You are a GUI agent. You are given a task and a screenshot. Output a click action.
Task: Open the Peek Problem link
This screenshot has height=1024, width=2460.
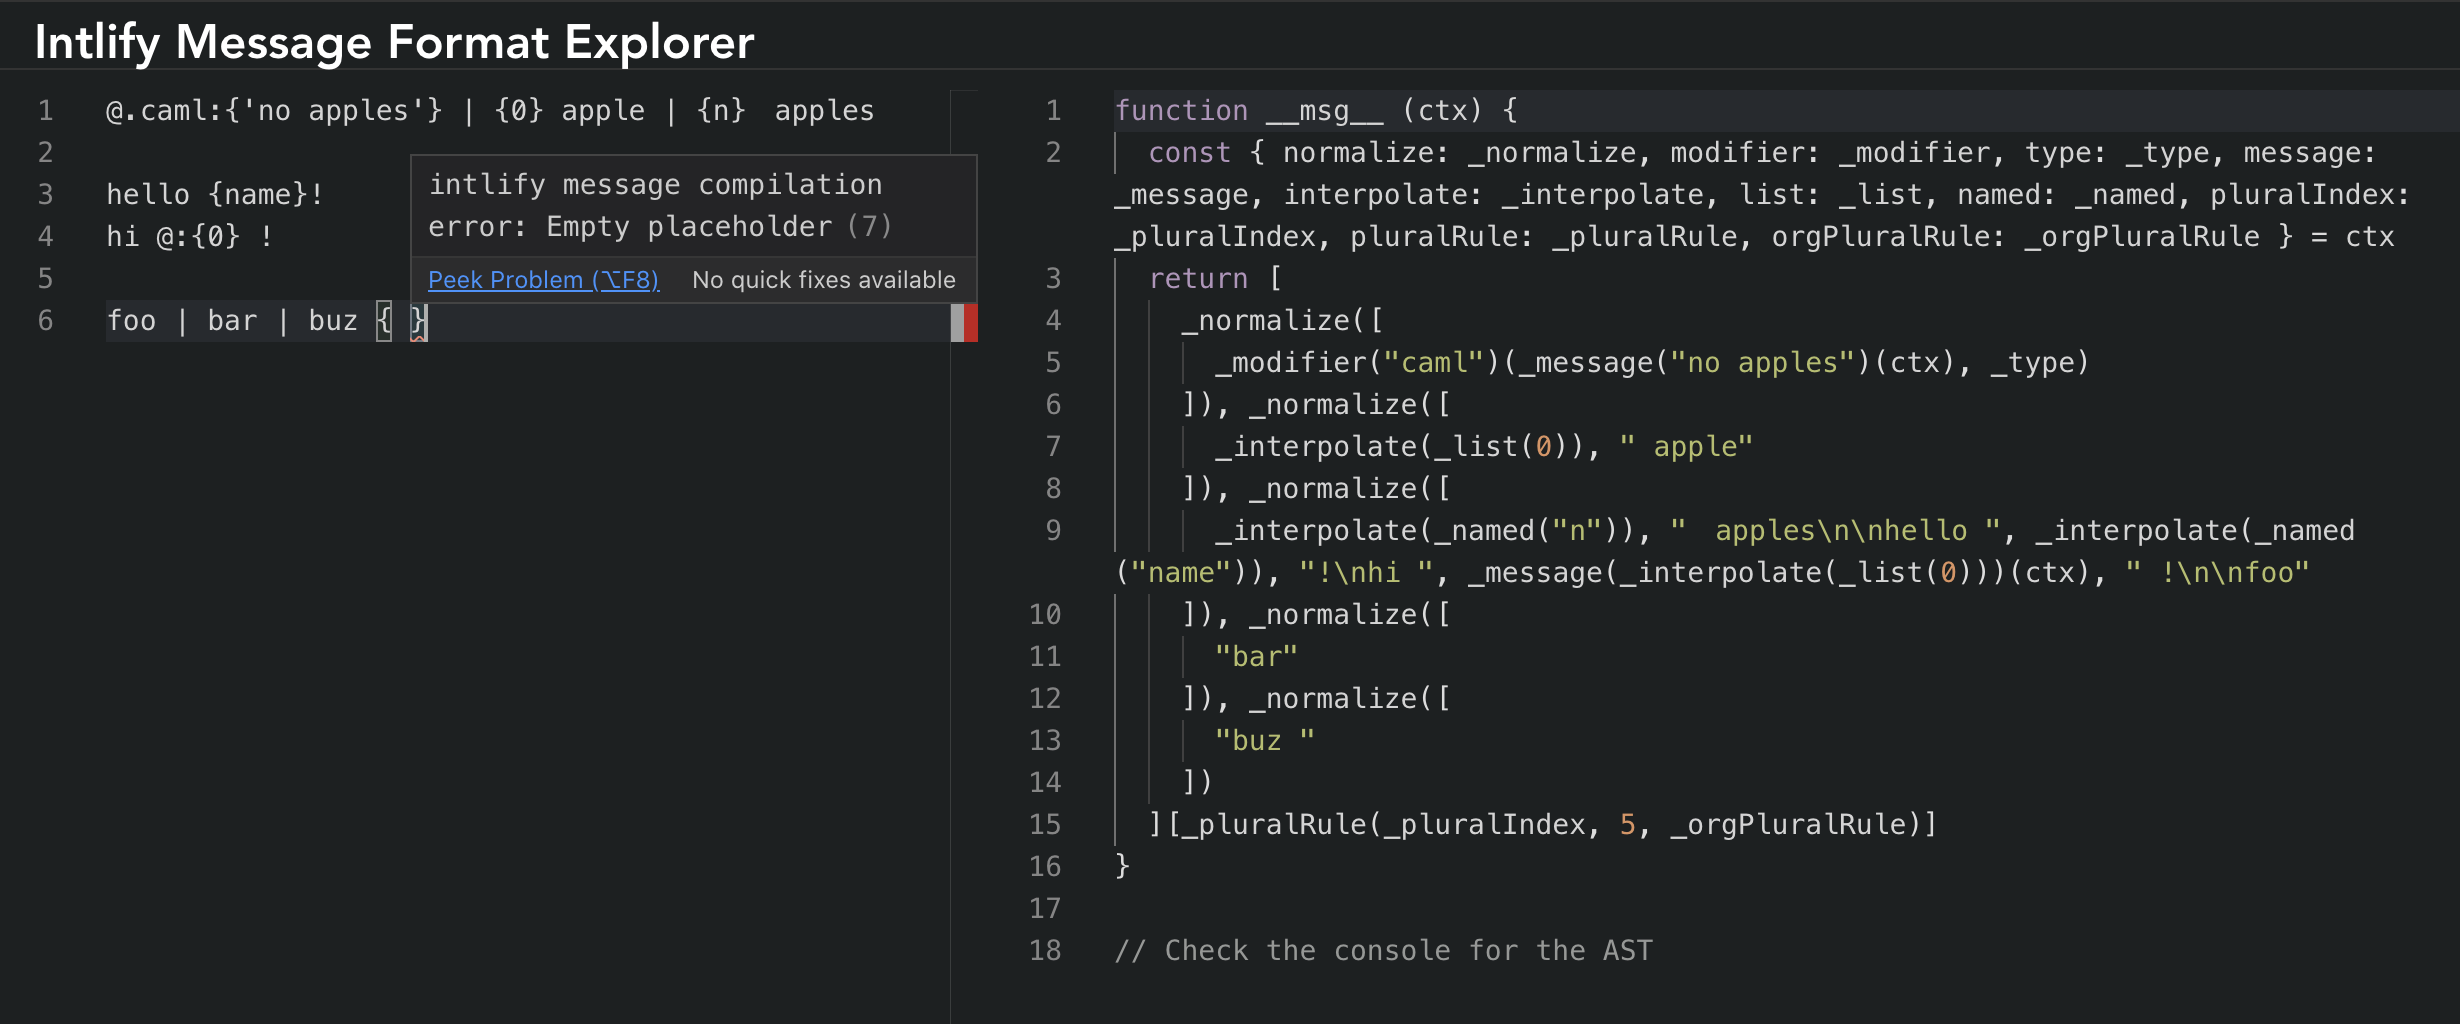(543, 280)
